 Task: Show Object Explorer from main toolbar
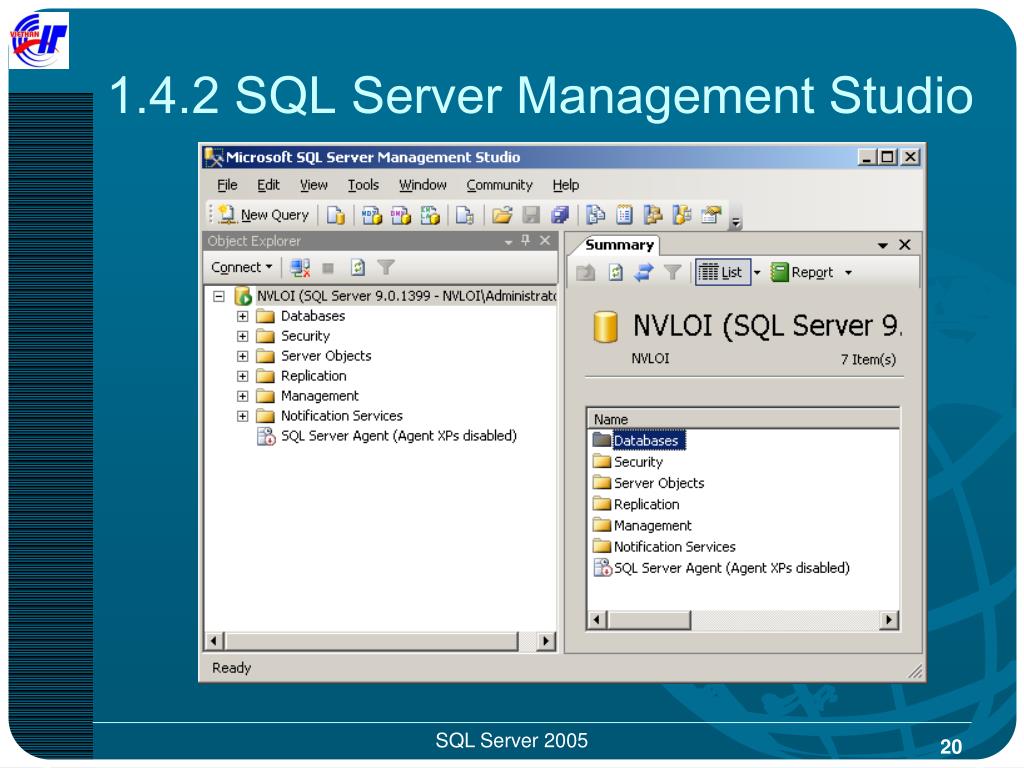click(x=653, y=215)
